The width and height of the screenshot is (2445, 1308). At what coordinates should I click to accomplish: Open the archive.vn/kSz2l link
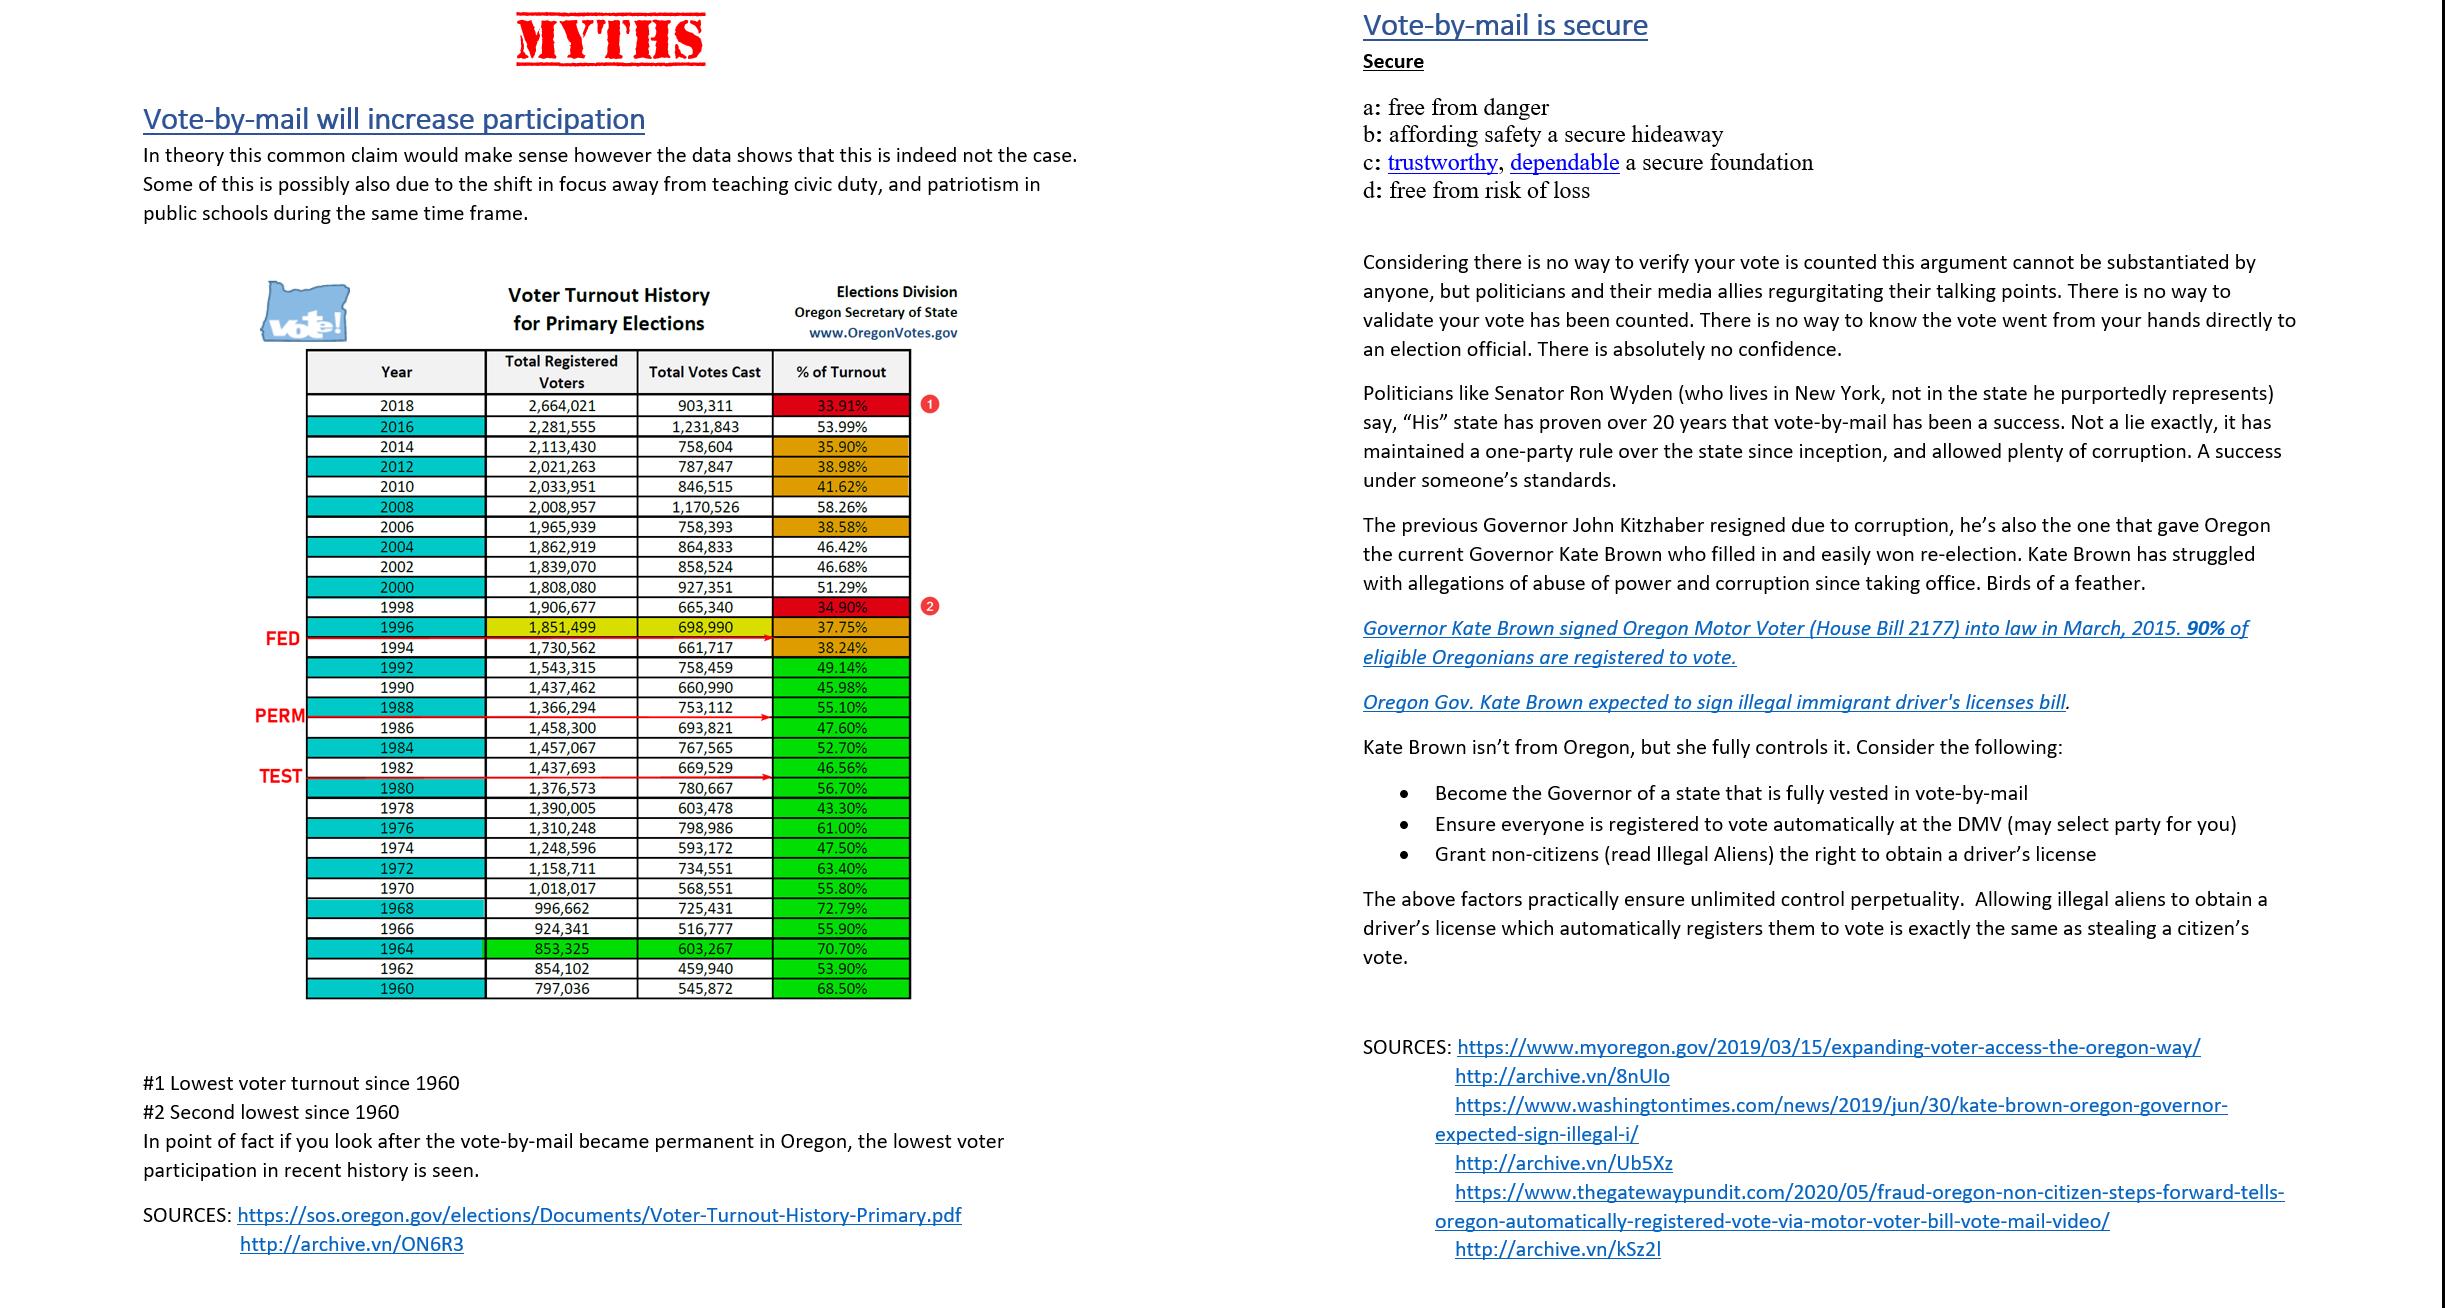pos(1557,1249)
